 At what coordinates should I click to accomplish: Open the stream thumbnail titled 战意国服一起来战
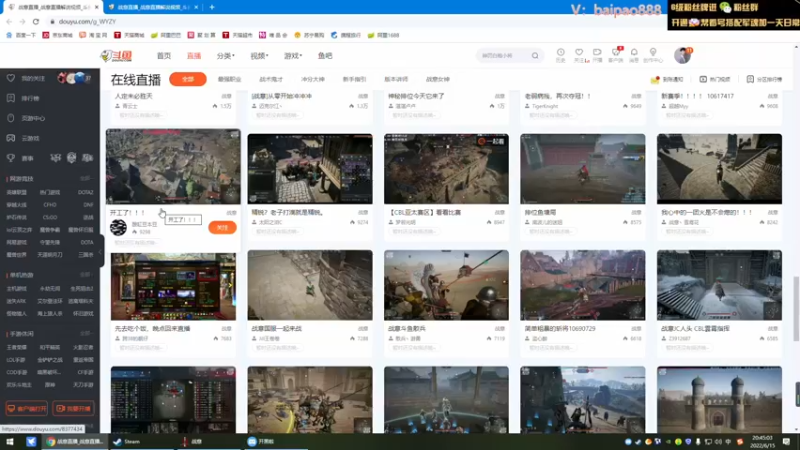[310, 285]
